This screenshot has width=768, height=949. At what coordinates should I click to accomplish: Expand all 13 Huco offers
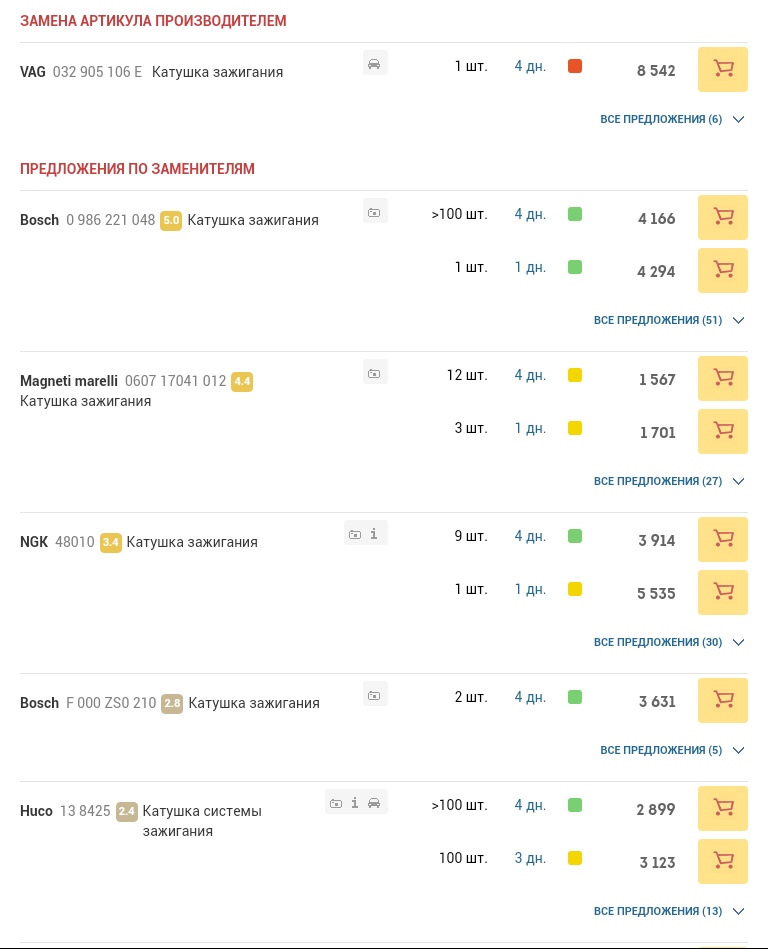[669, 911]
